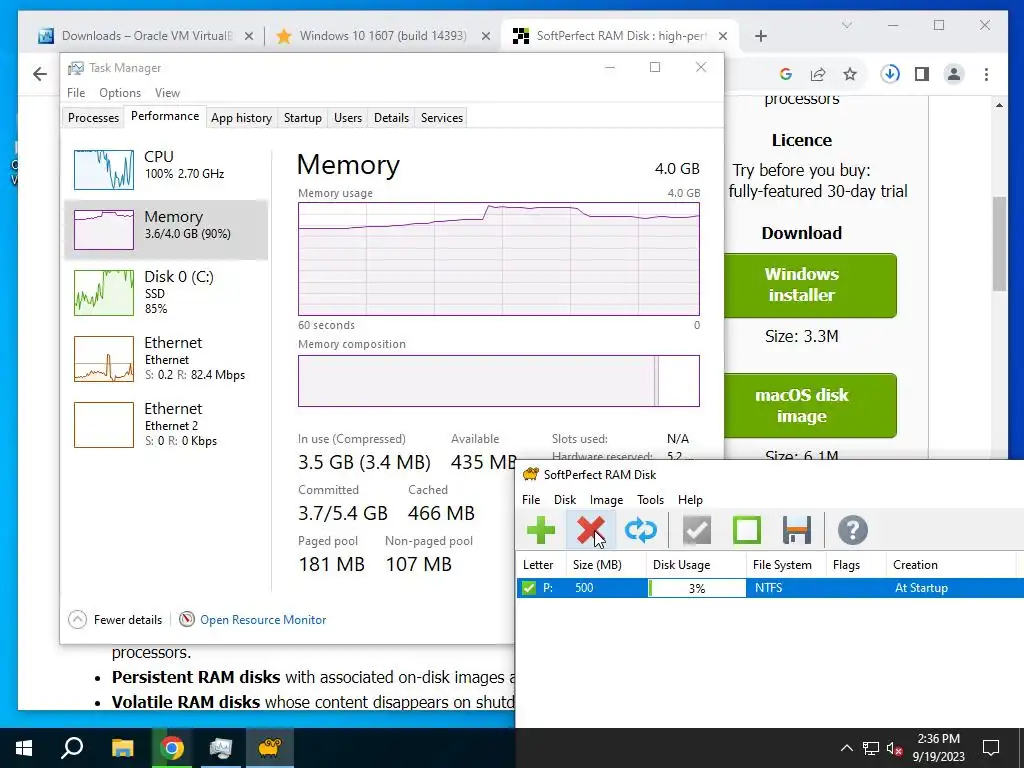
Task: Select CPU in performance sidebar
Action: coord(166,169)
